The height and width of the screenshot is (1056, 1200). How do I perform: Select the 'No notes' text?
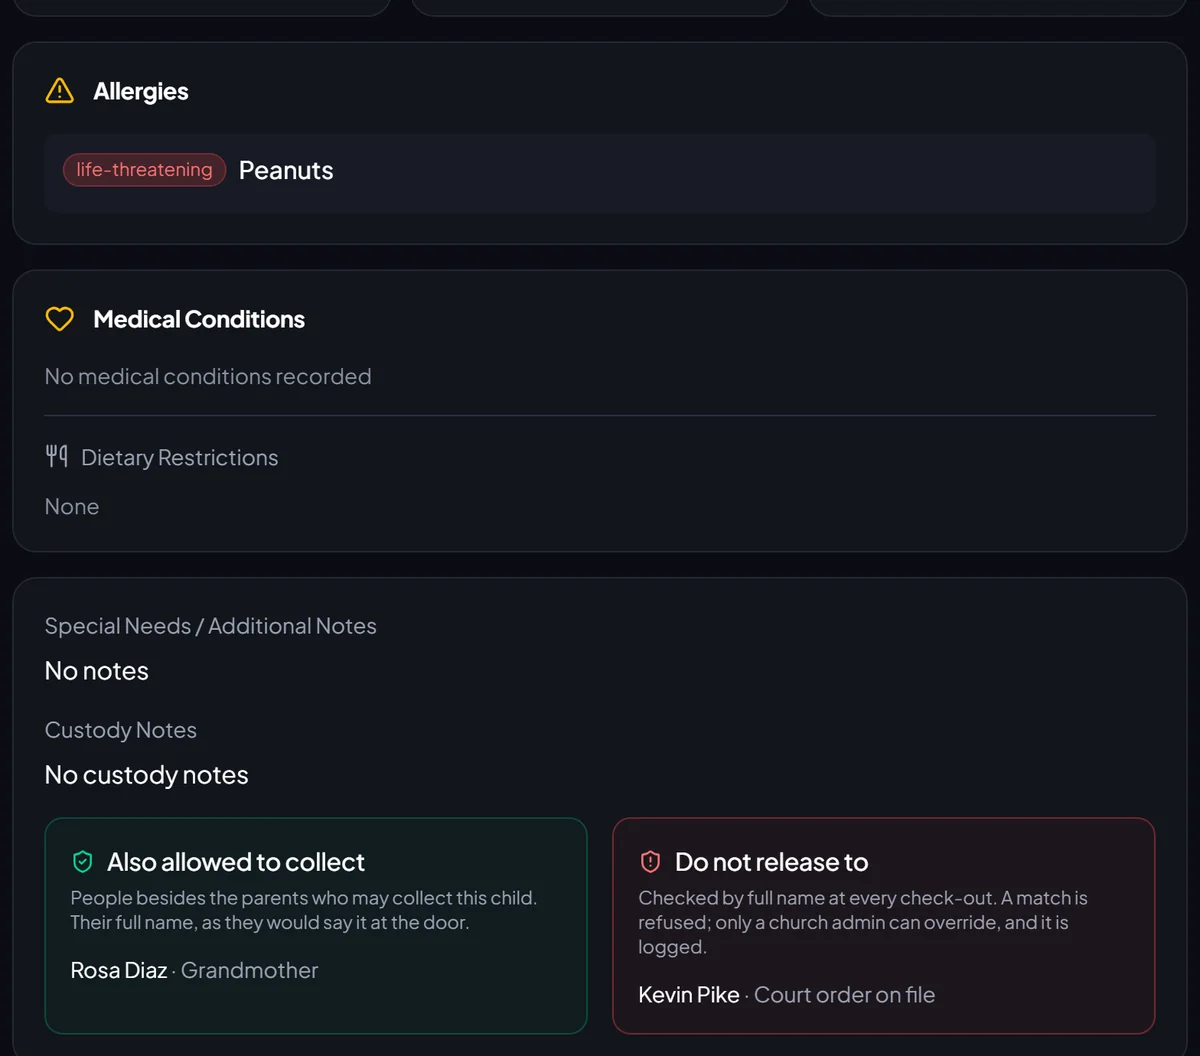[97, 671]
